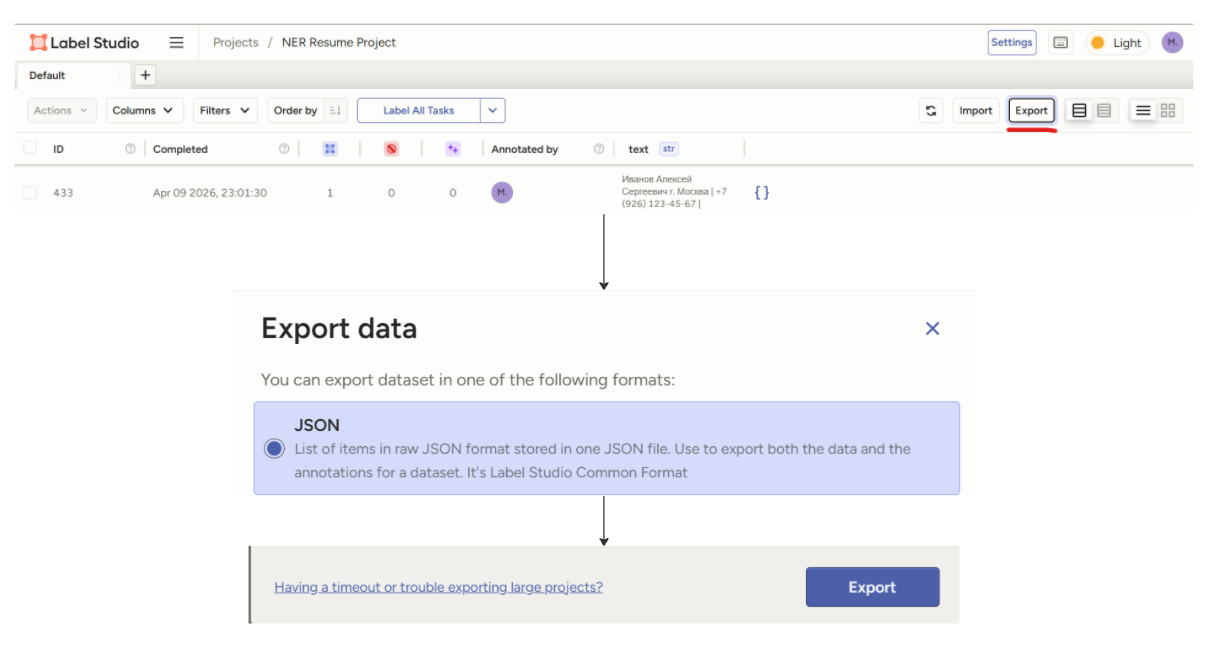Click the refresh data icon

click(x=931, y=111)
